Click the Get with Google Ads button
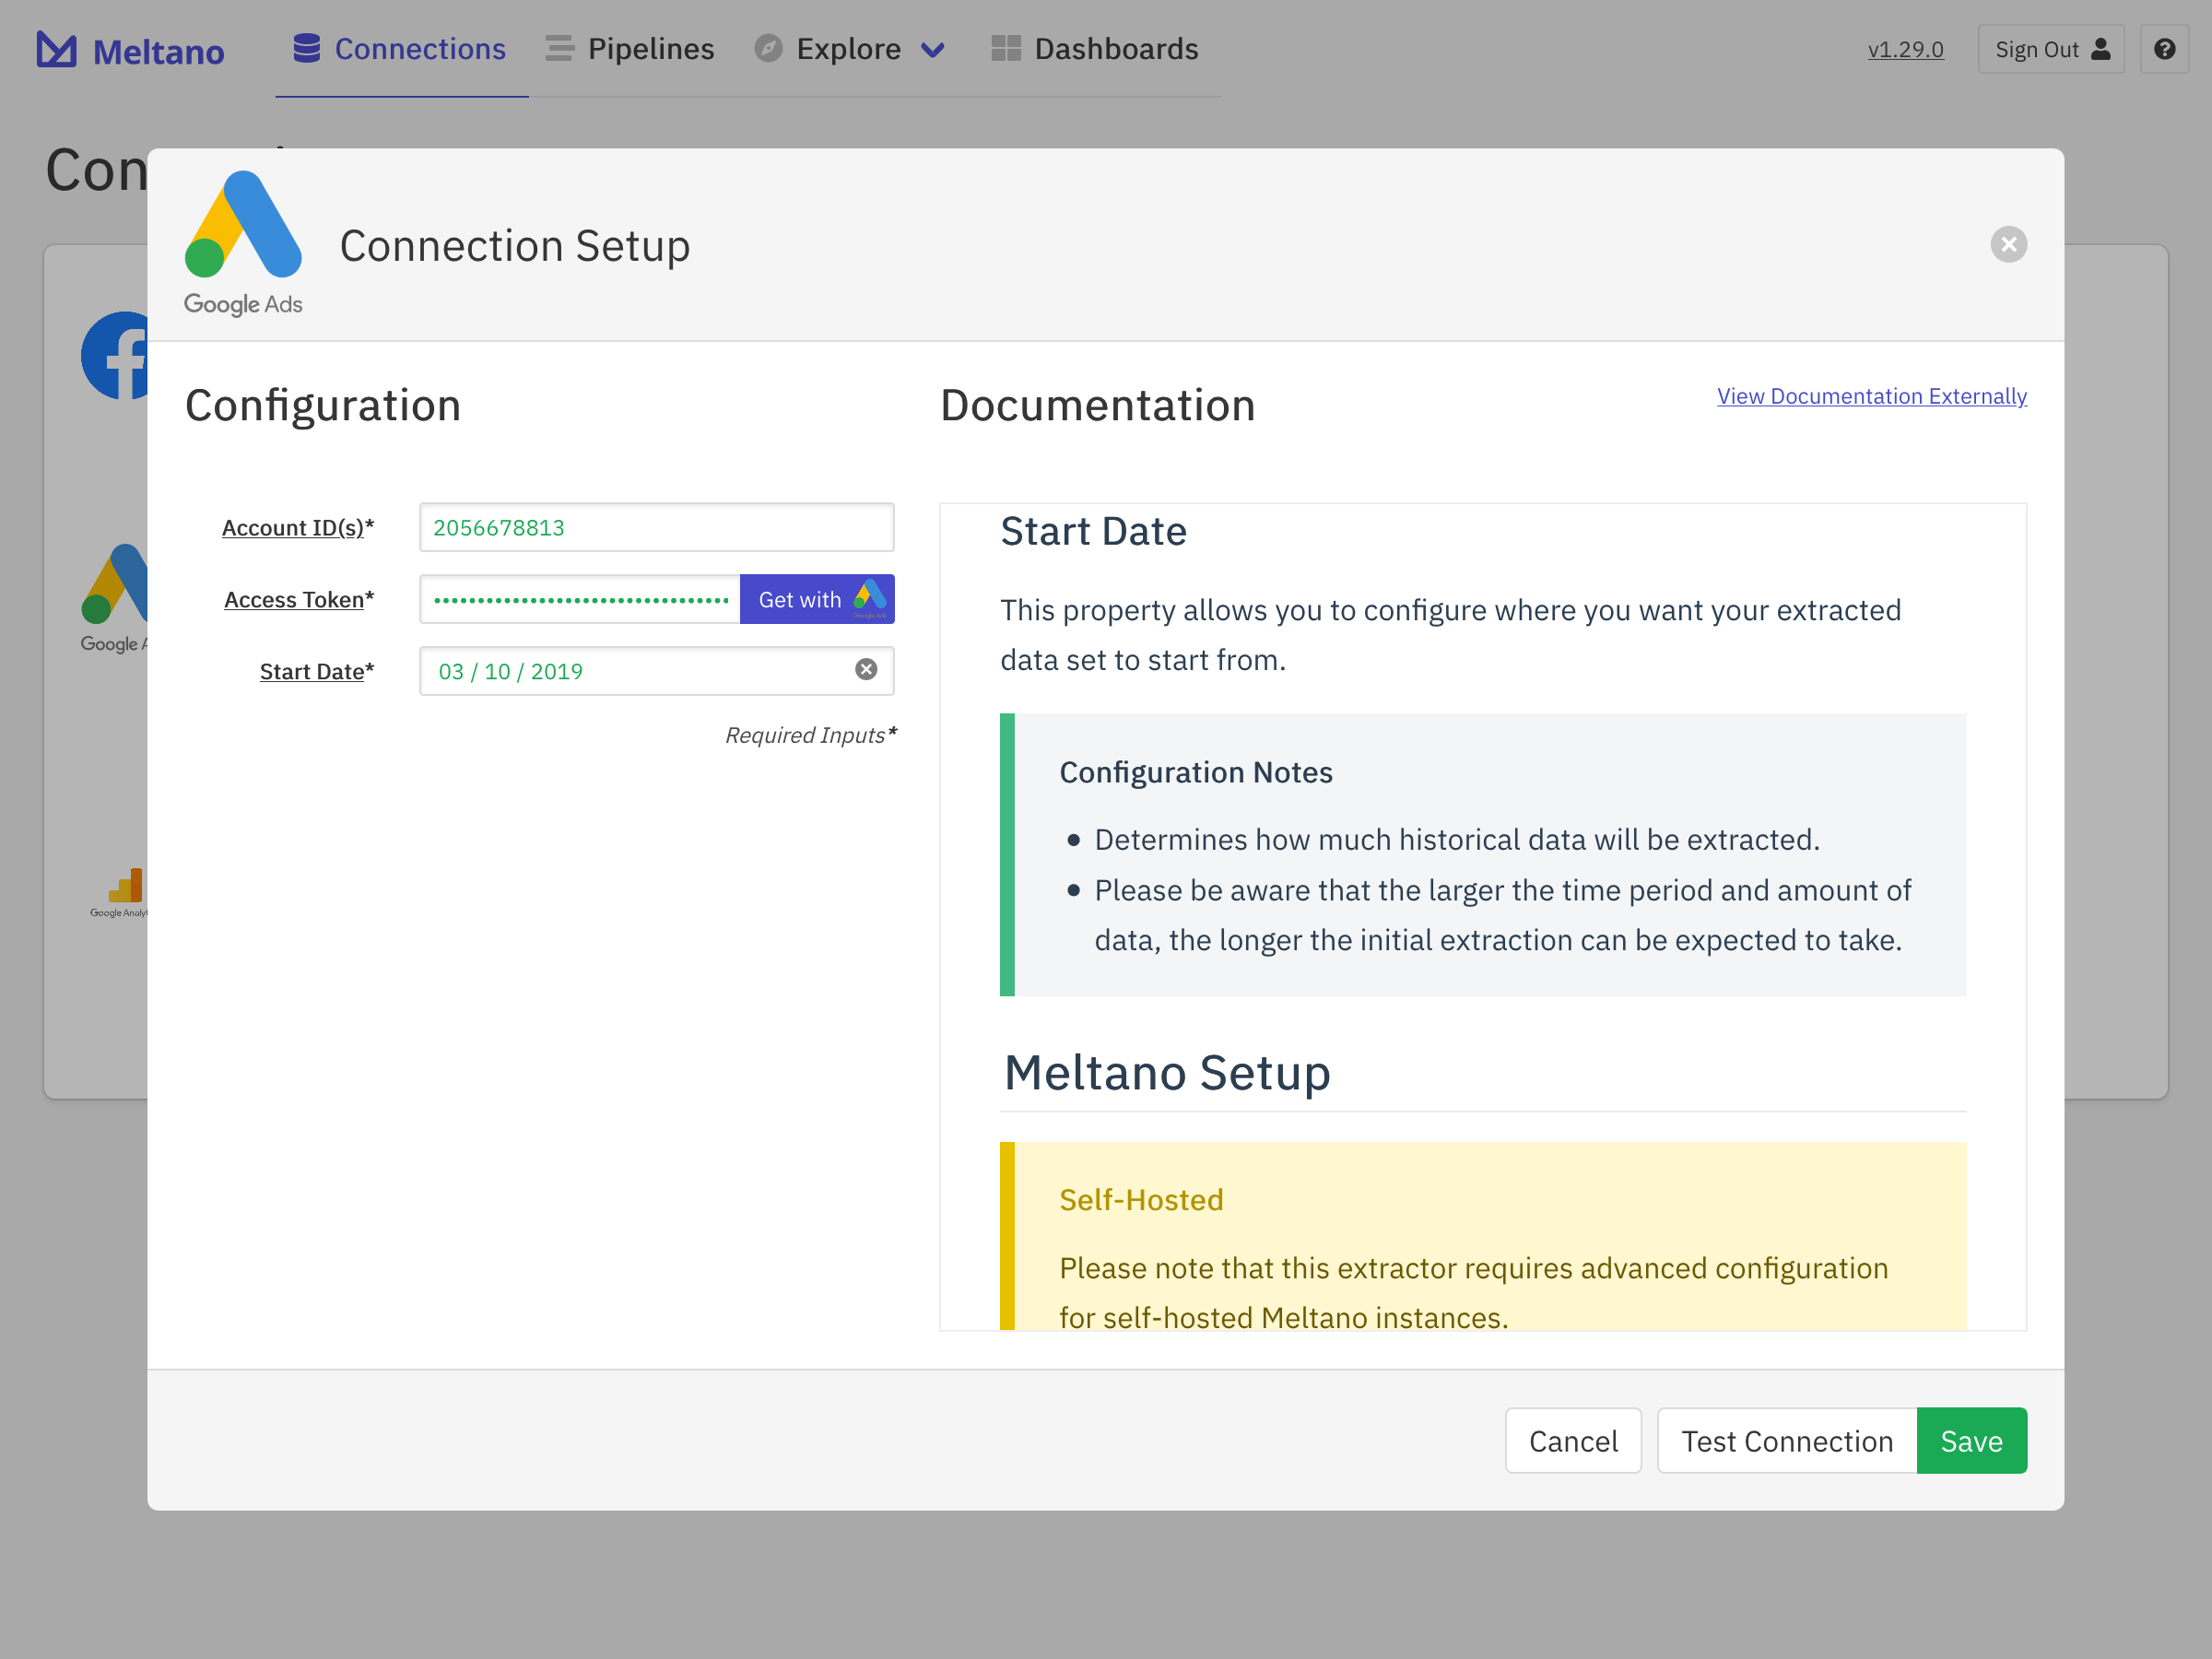This screenshot has height=1659, width=2212. click(817, 599)
